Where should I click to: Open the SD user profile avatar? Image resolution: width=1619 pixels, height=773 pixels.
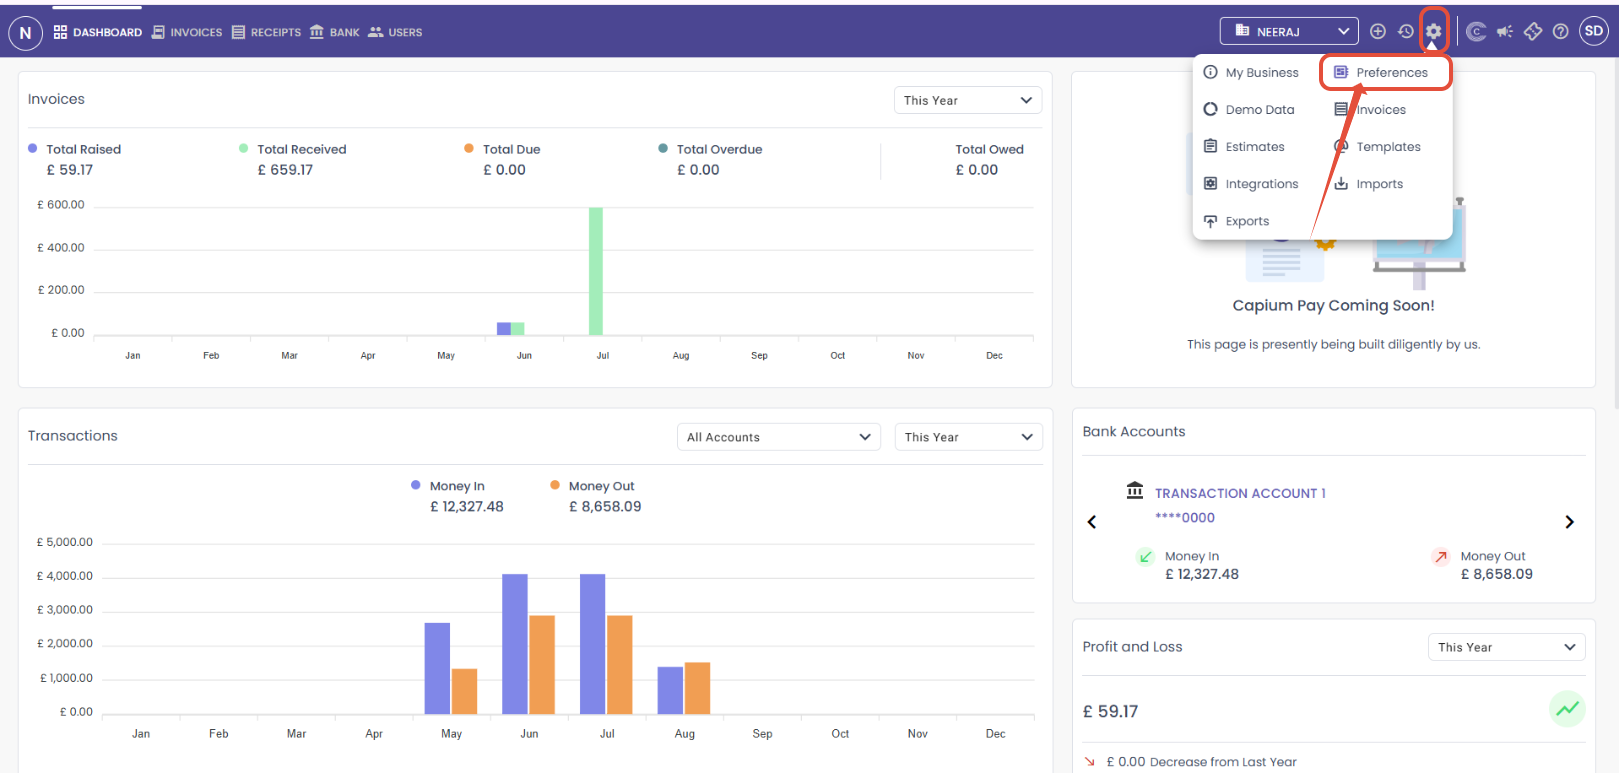tap(1594, 31)
